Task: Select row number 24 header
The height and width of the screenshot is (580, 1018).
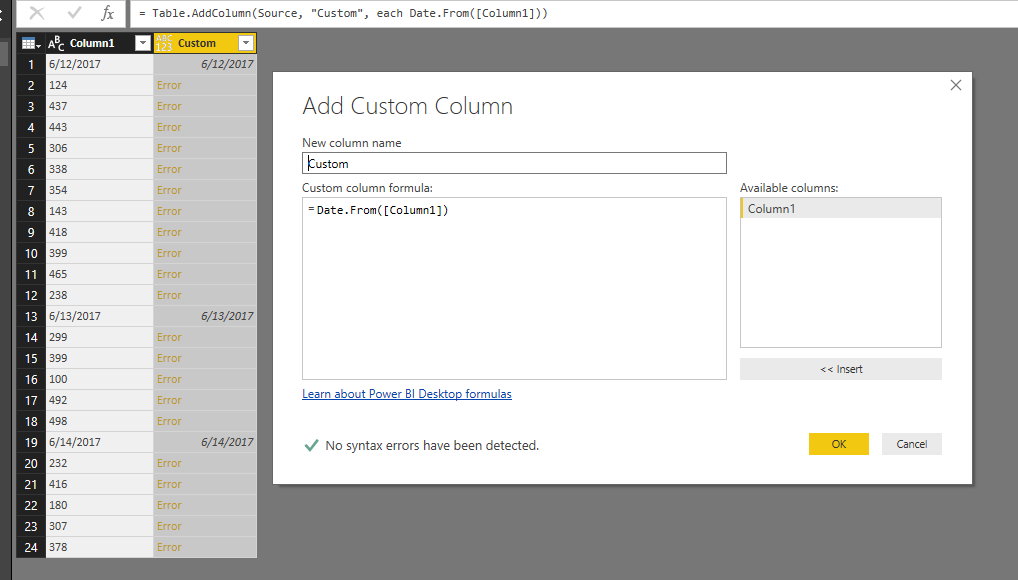Action: 31,547
